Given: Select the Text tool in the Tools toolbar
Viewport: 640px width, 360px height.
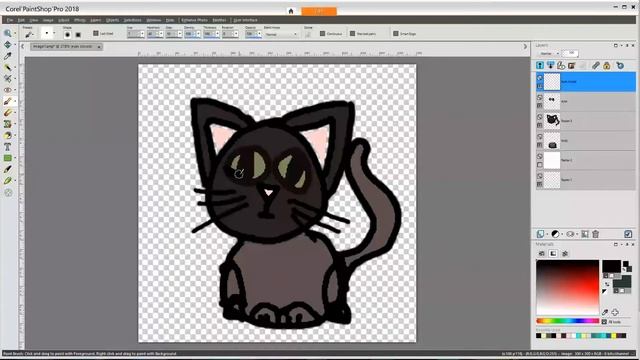Looking at the screenshot, I should point(7,147).
